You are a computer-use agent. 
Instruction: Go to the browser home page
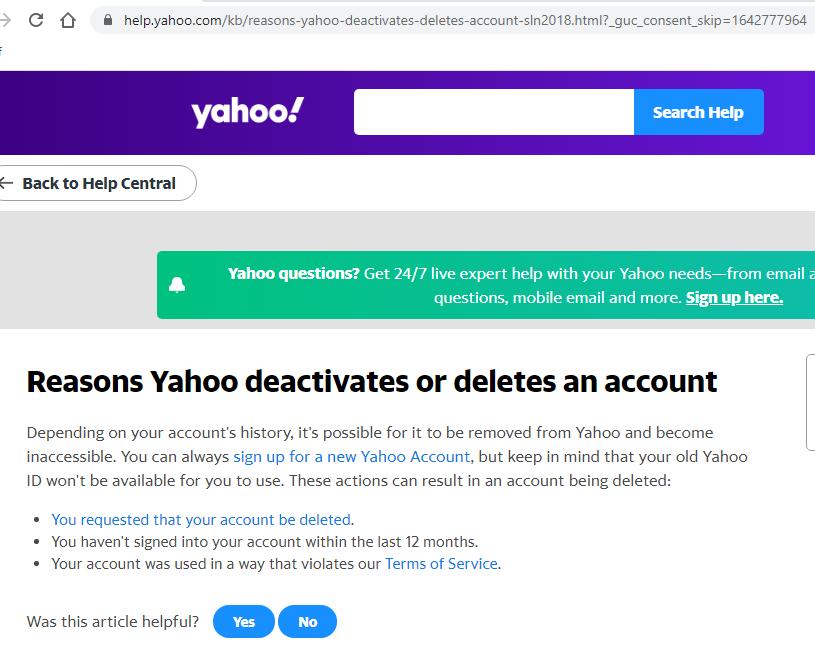pos(68,20)
